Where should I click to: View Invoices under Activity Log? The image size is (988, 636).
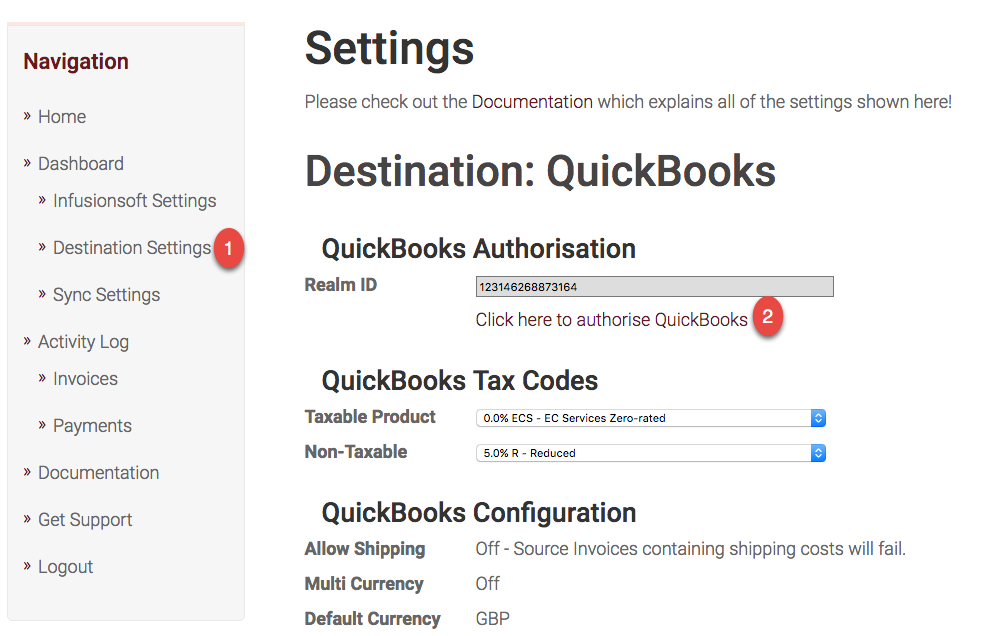pyautogui.click(x=85, y=379)
